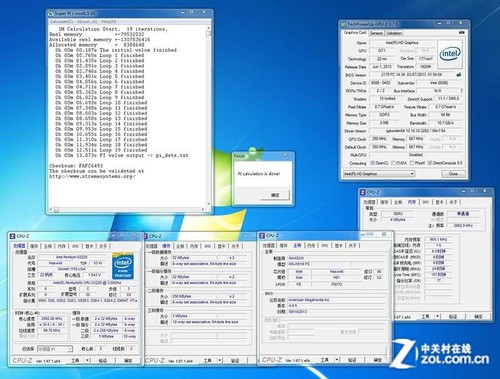Click the title icon of the memory-tab CPU-Z window
Image resolution: width=500 pixels, height=379 pixels.
pyautogui.click(x=363, y=192)
